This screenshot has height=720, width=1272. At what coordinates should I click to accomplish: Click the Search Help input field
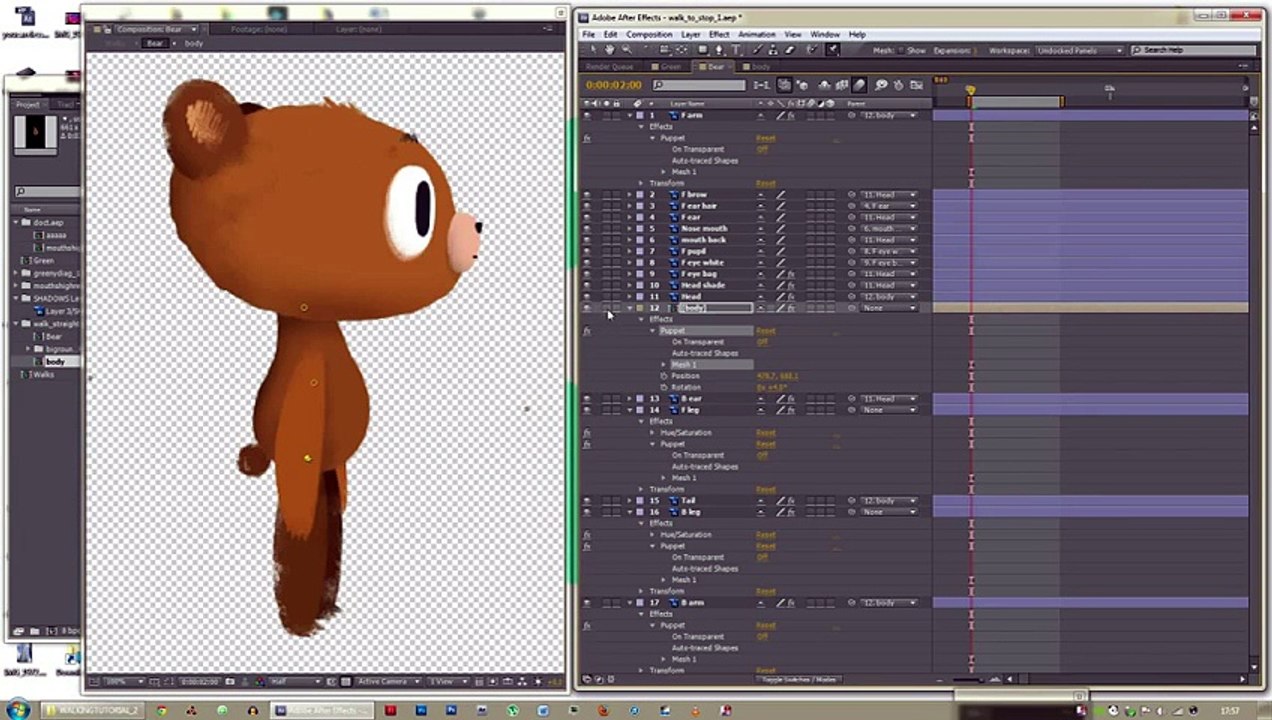point(1194,50)
